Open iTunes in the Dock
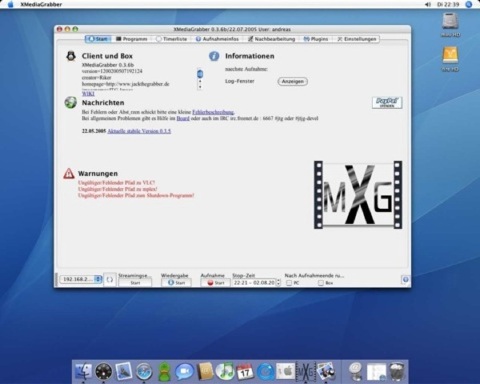The image size is (480, 384). click(x=225, y=371)
